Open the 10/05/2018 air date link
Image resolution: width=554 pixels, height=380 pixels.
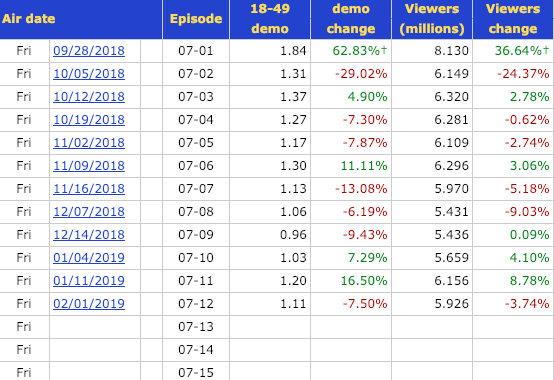click(x=89, y=74)
